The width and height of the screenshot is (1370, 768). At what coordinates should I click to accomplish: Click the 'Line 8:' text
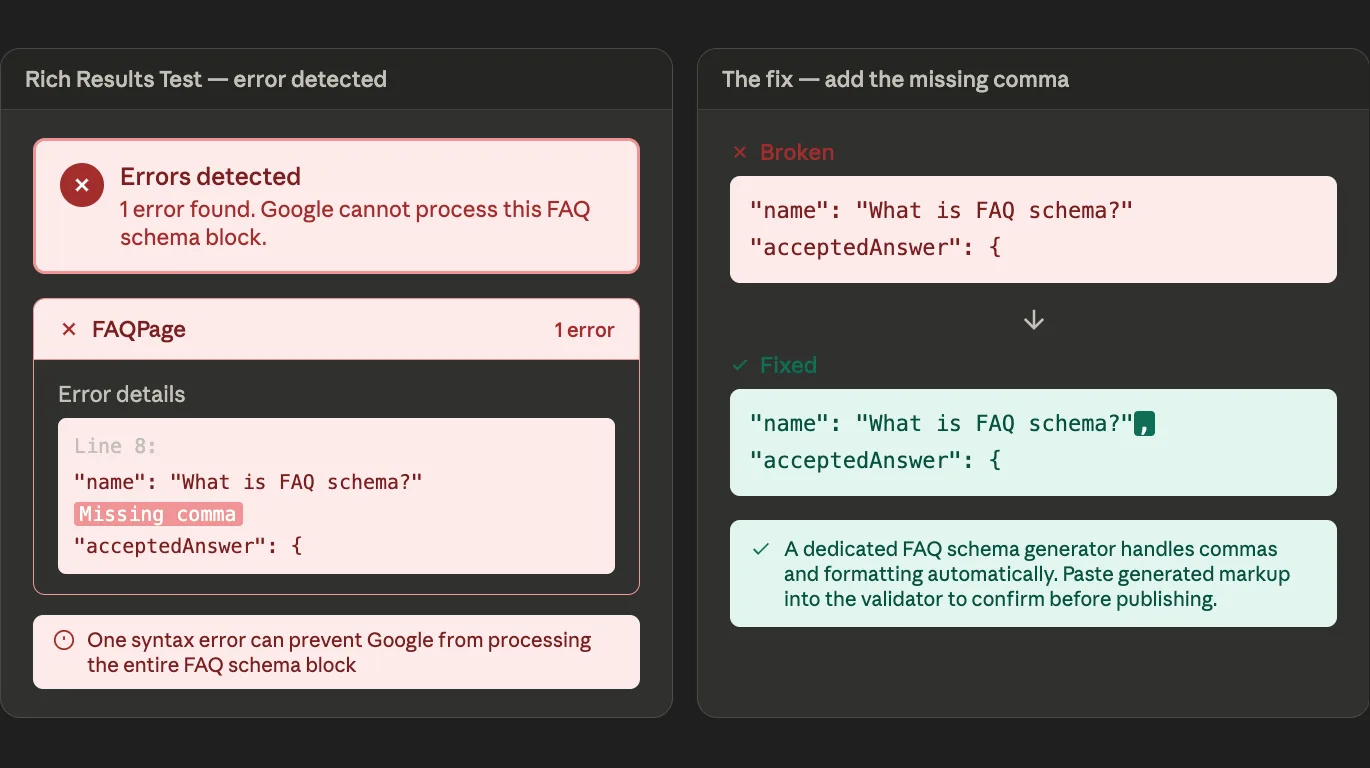point(116,446)
